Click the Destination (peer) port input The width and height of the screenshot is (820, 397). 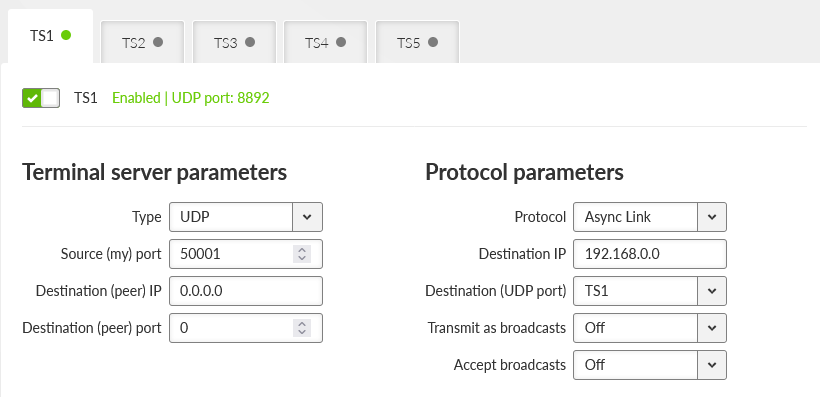pos(231,328)
